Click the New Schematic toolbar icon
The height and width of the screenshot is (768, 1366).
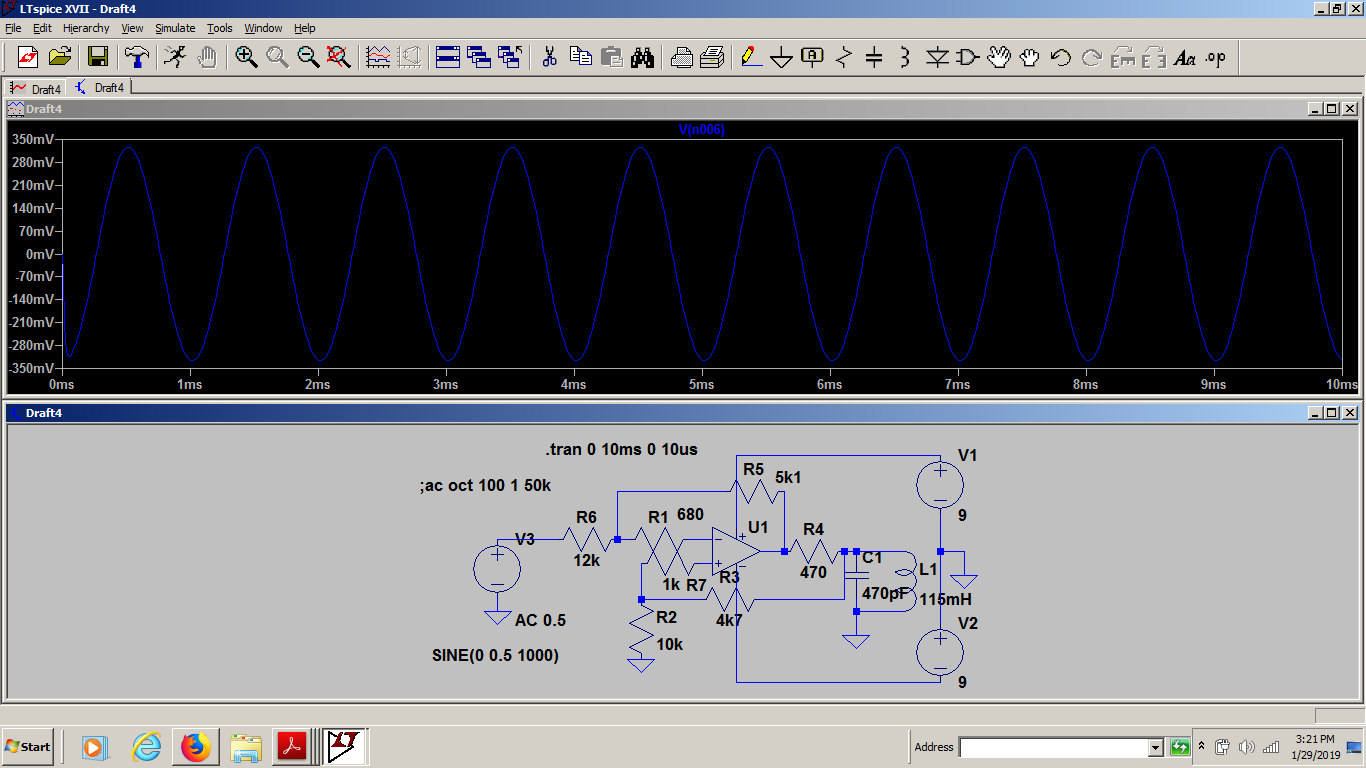[28, 57]
